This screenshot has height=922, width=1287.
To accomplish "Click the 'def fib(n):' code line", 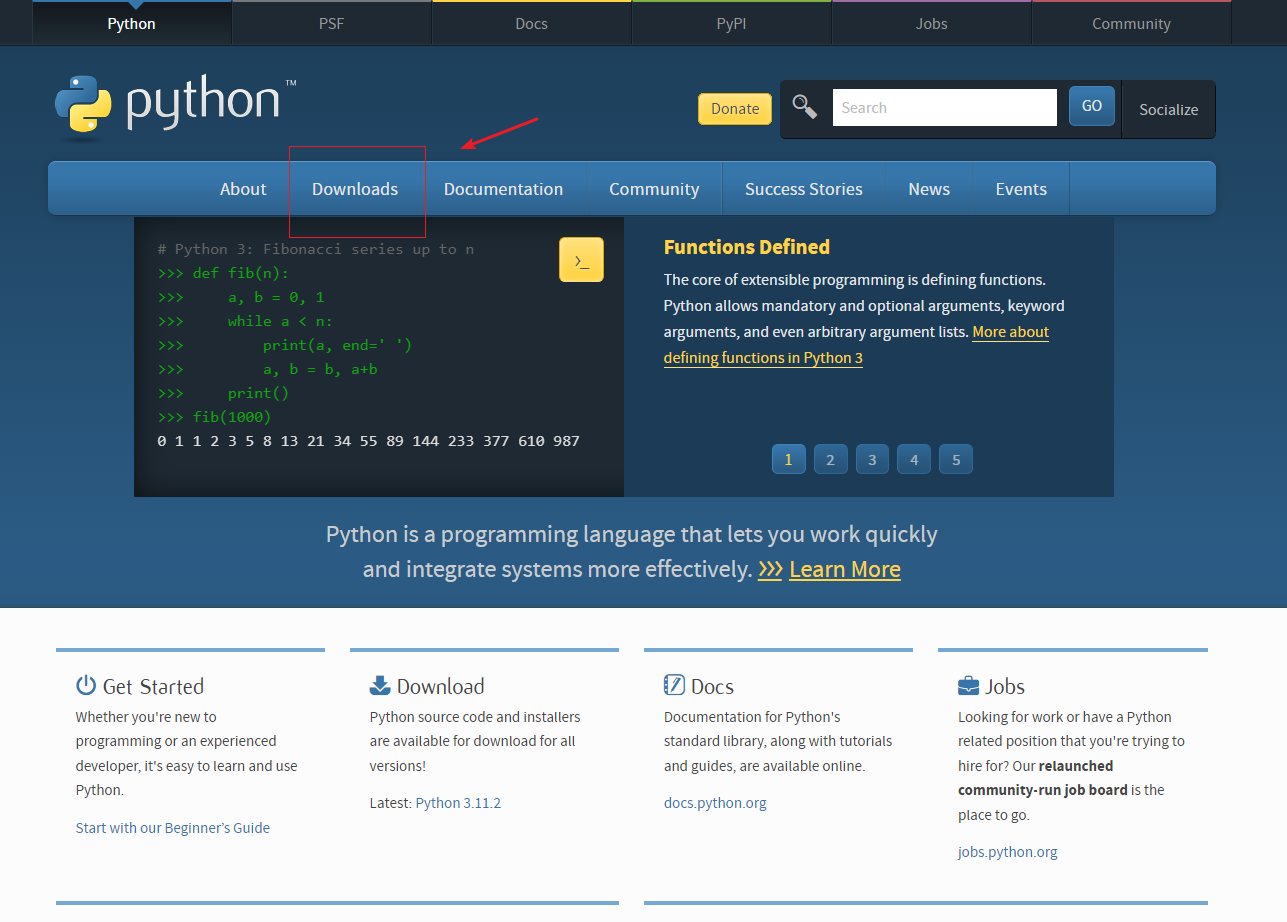I will coord(223,273).
